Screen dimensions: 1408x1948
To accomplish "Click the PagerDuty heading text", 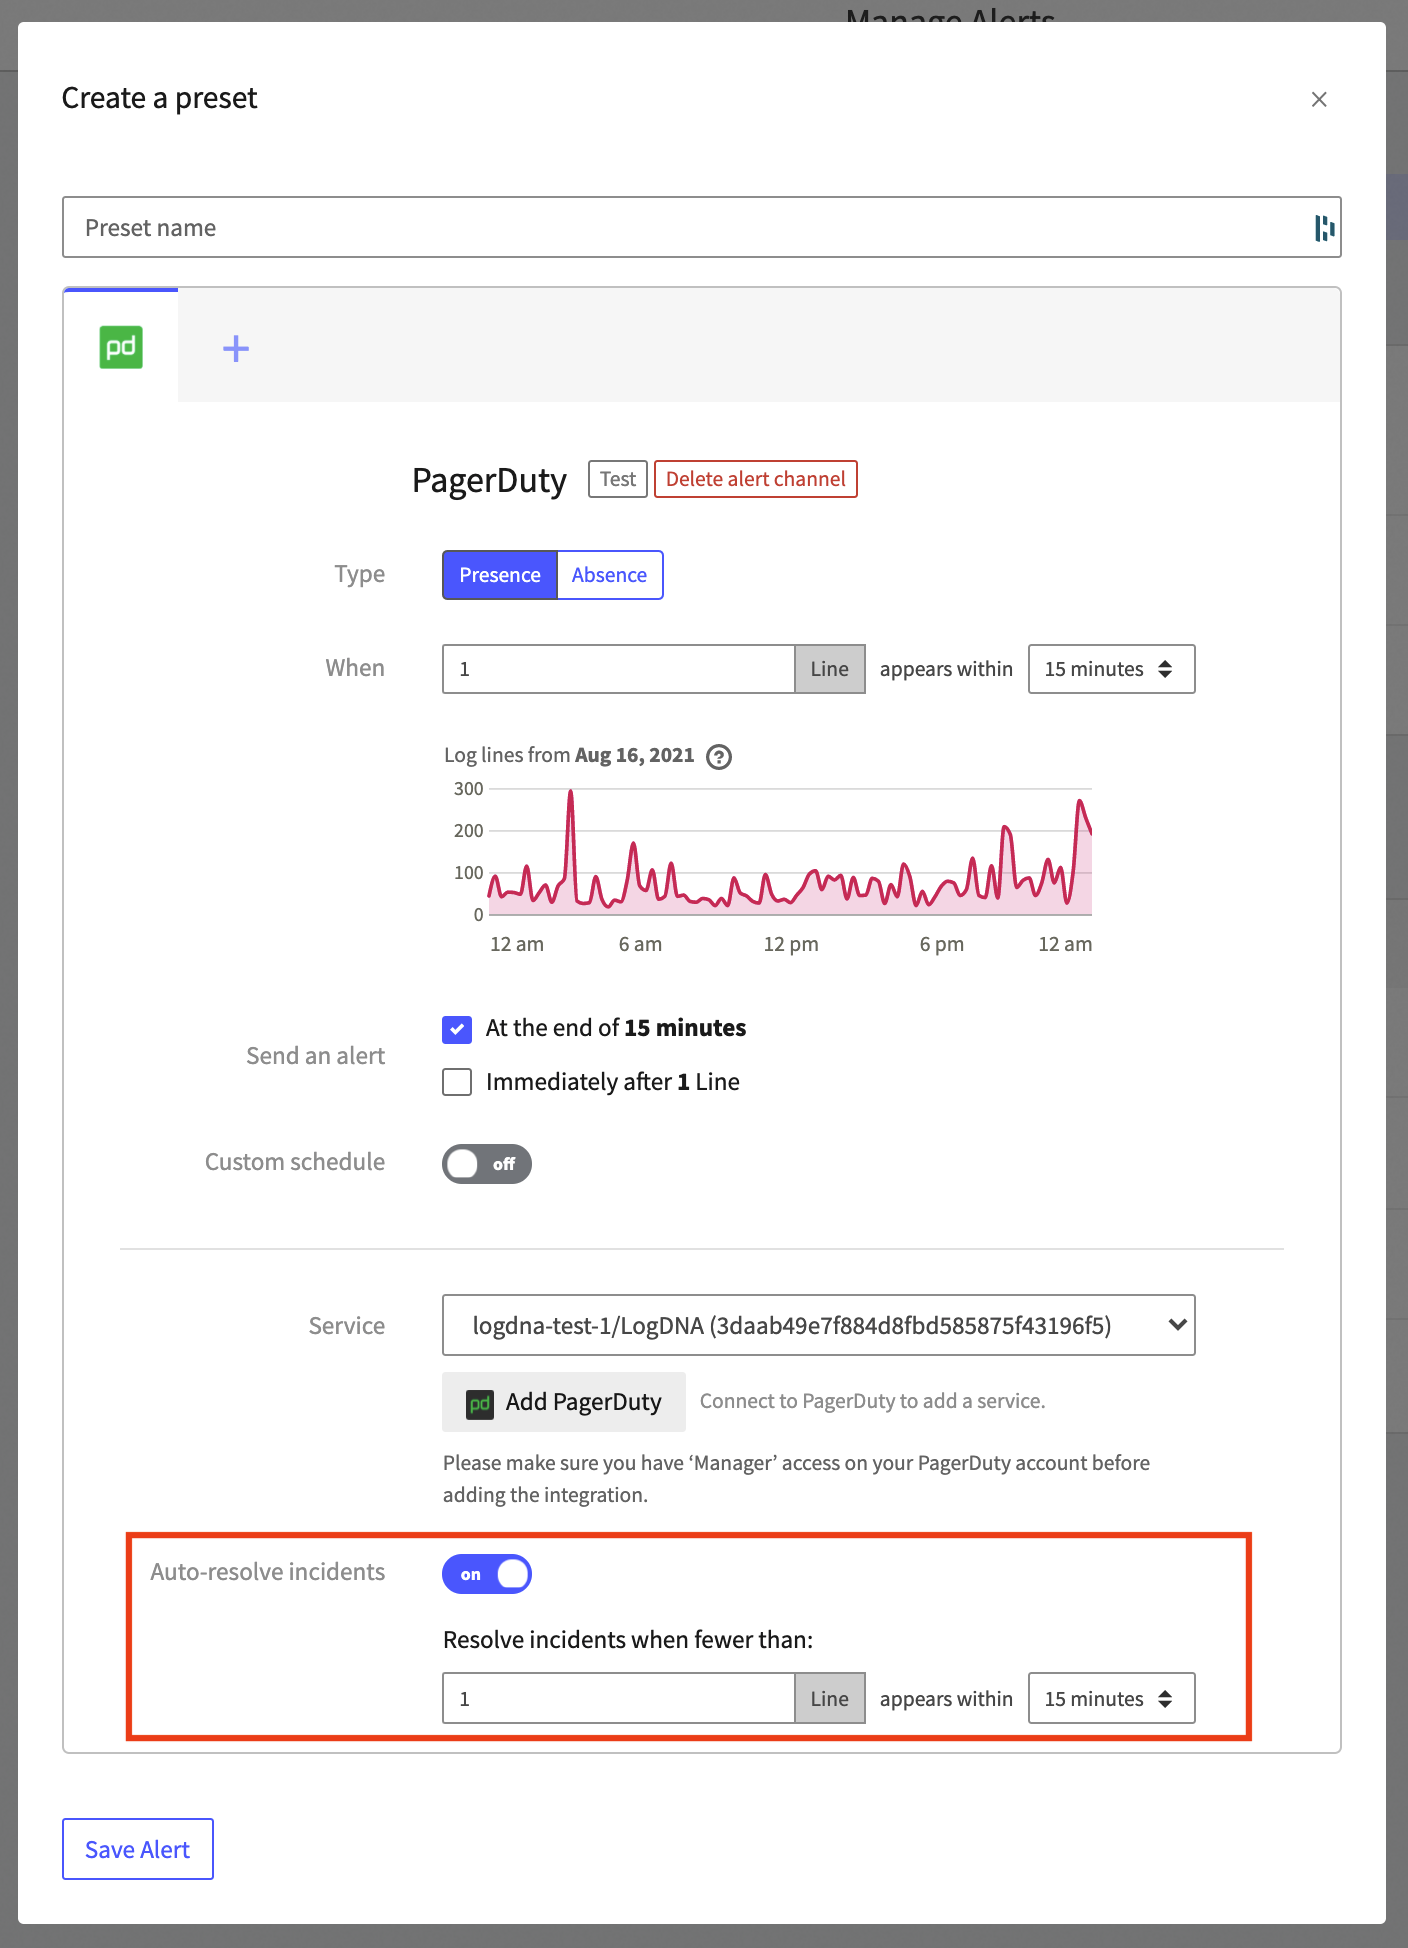I will (x=489, y=480).
